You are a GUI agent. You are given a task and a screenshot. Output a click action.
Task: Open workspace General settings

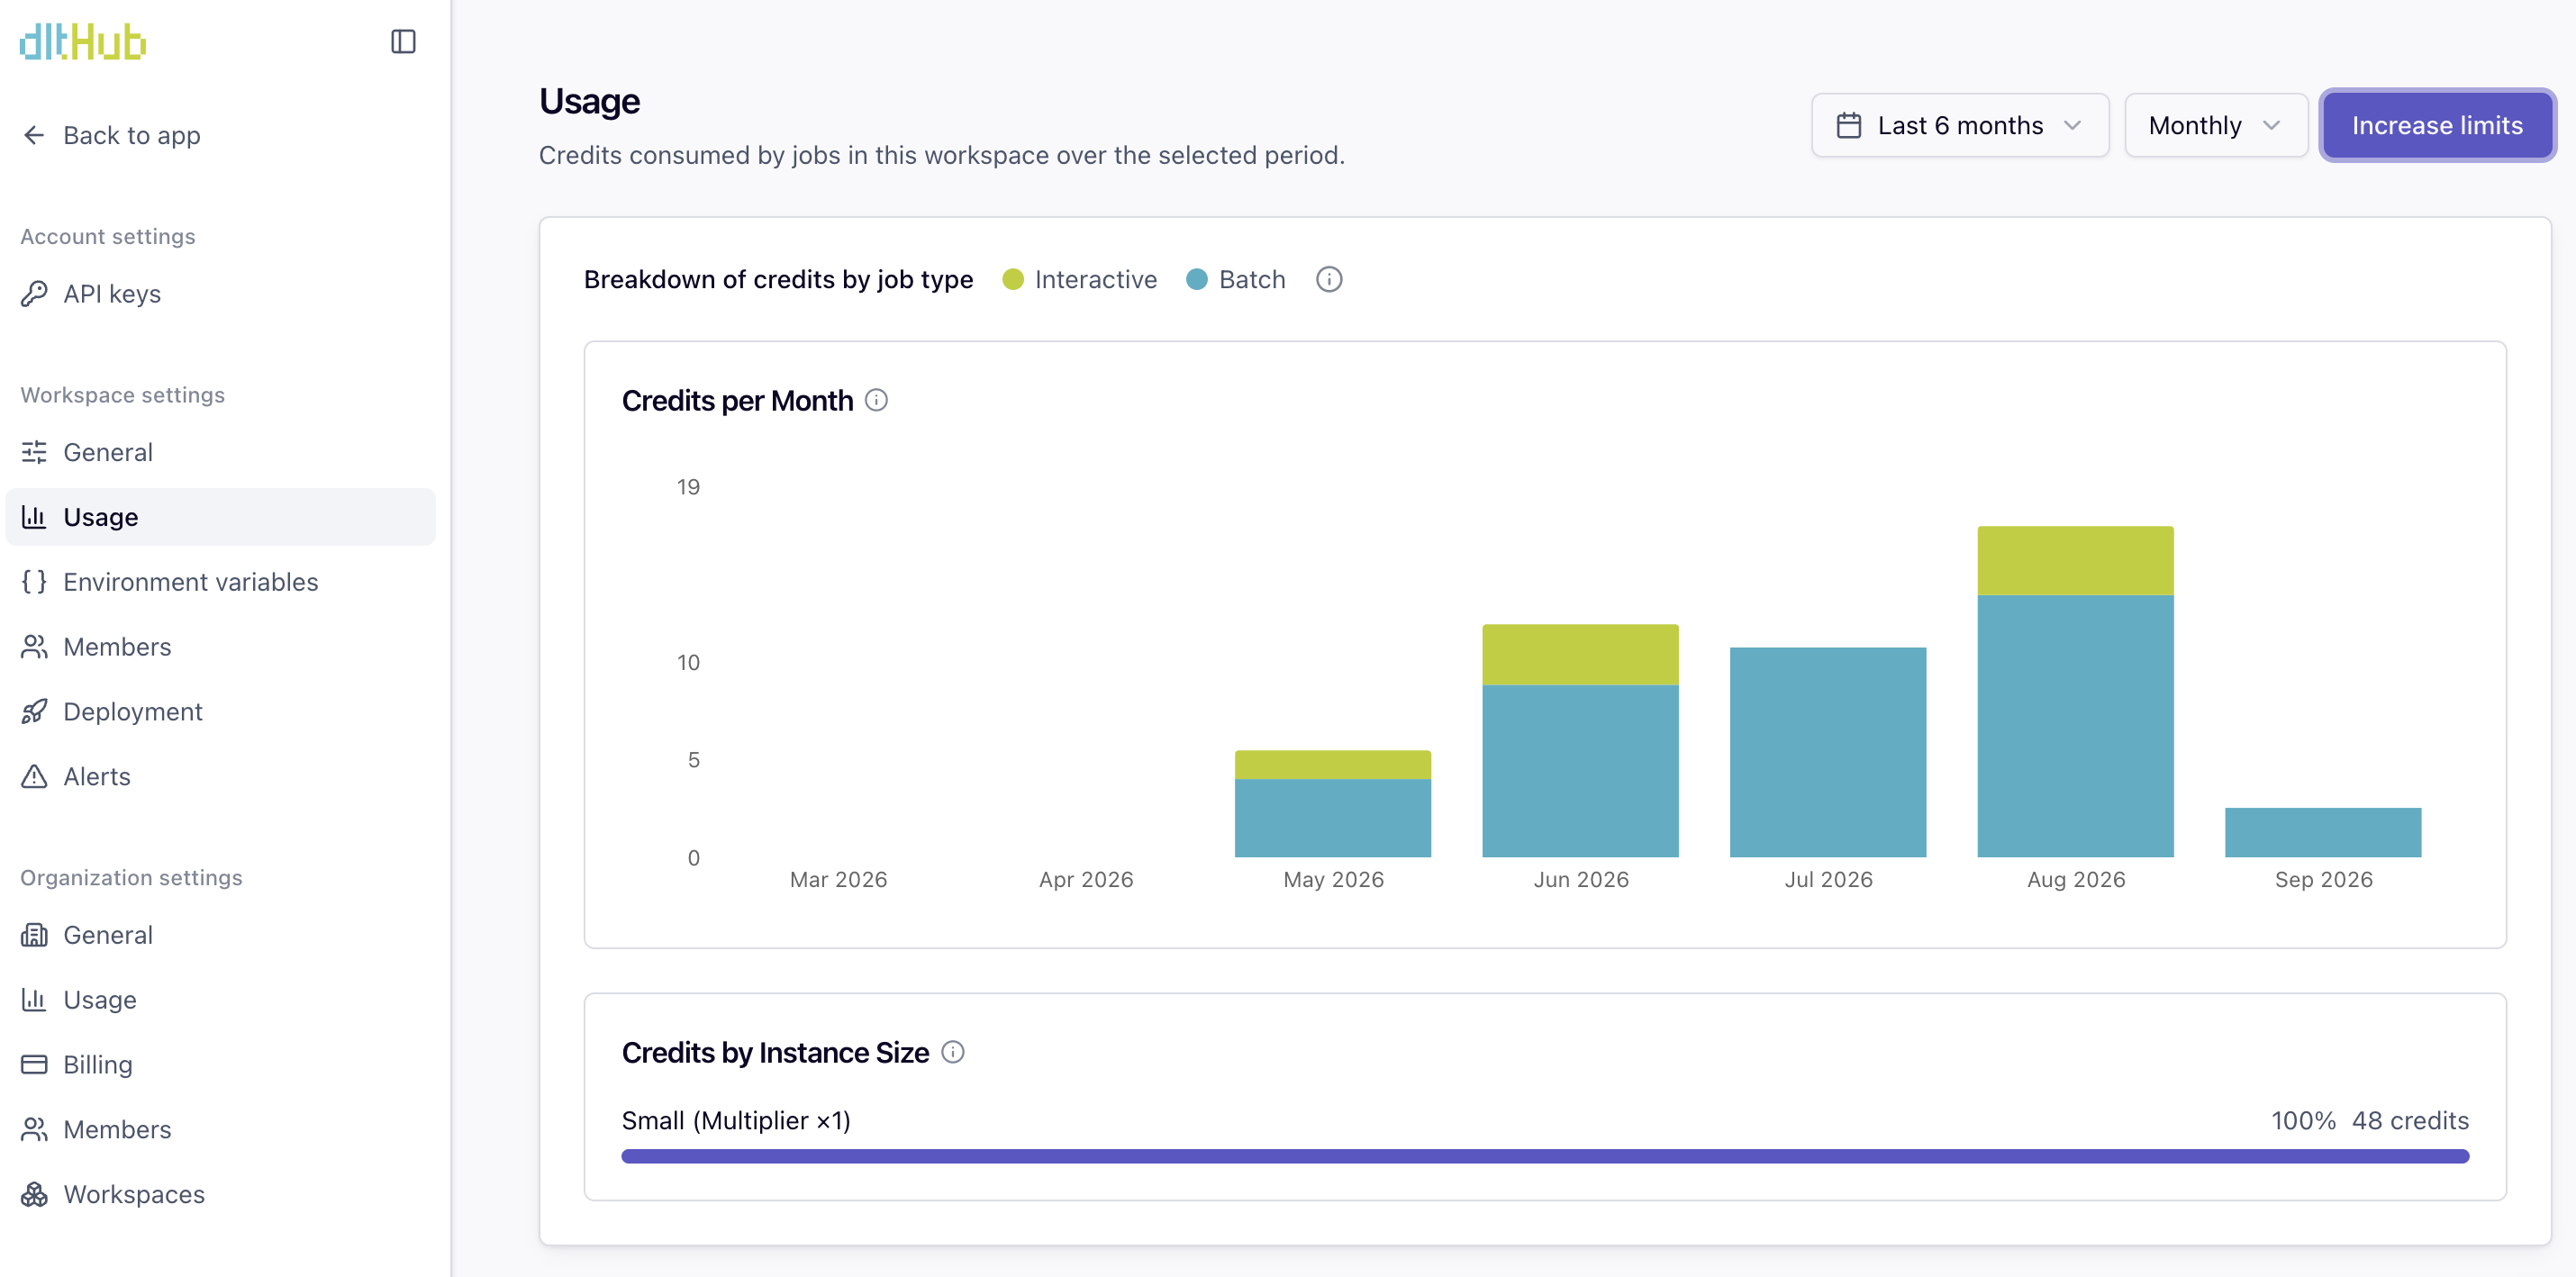click(220, 452)
